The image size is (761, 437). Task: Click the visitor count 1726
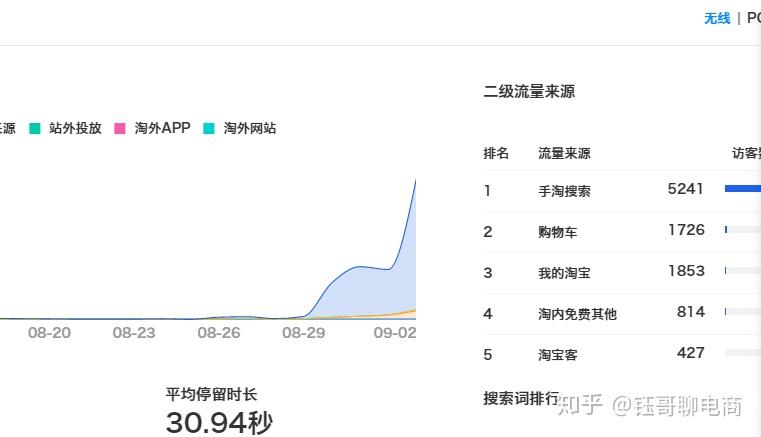click(686, 230)
